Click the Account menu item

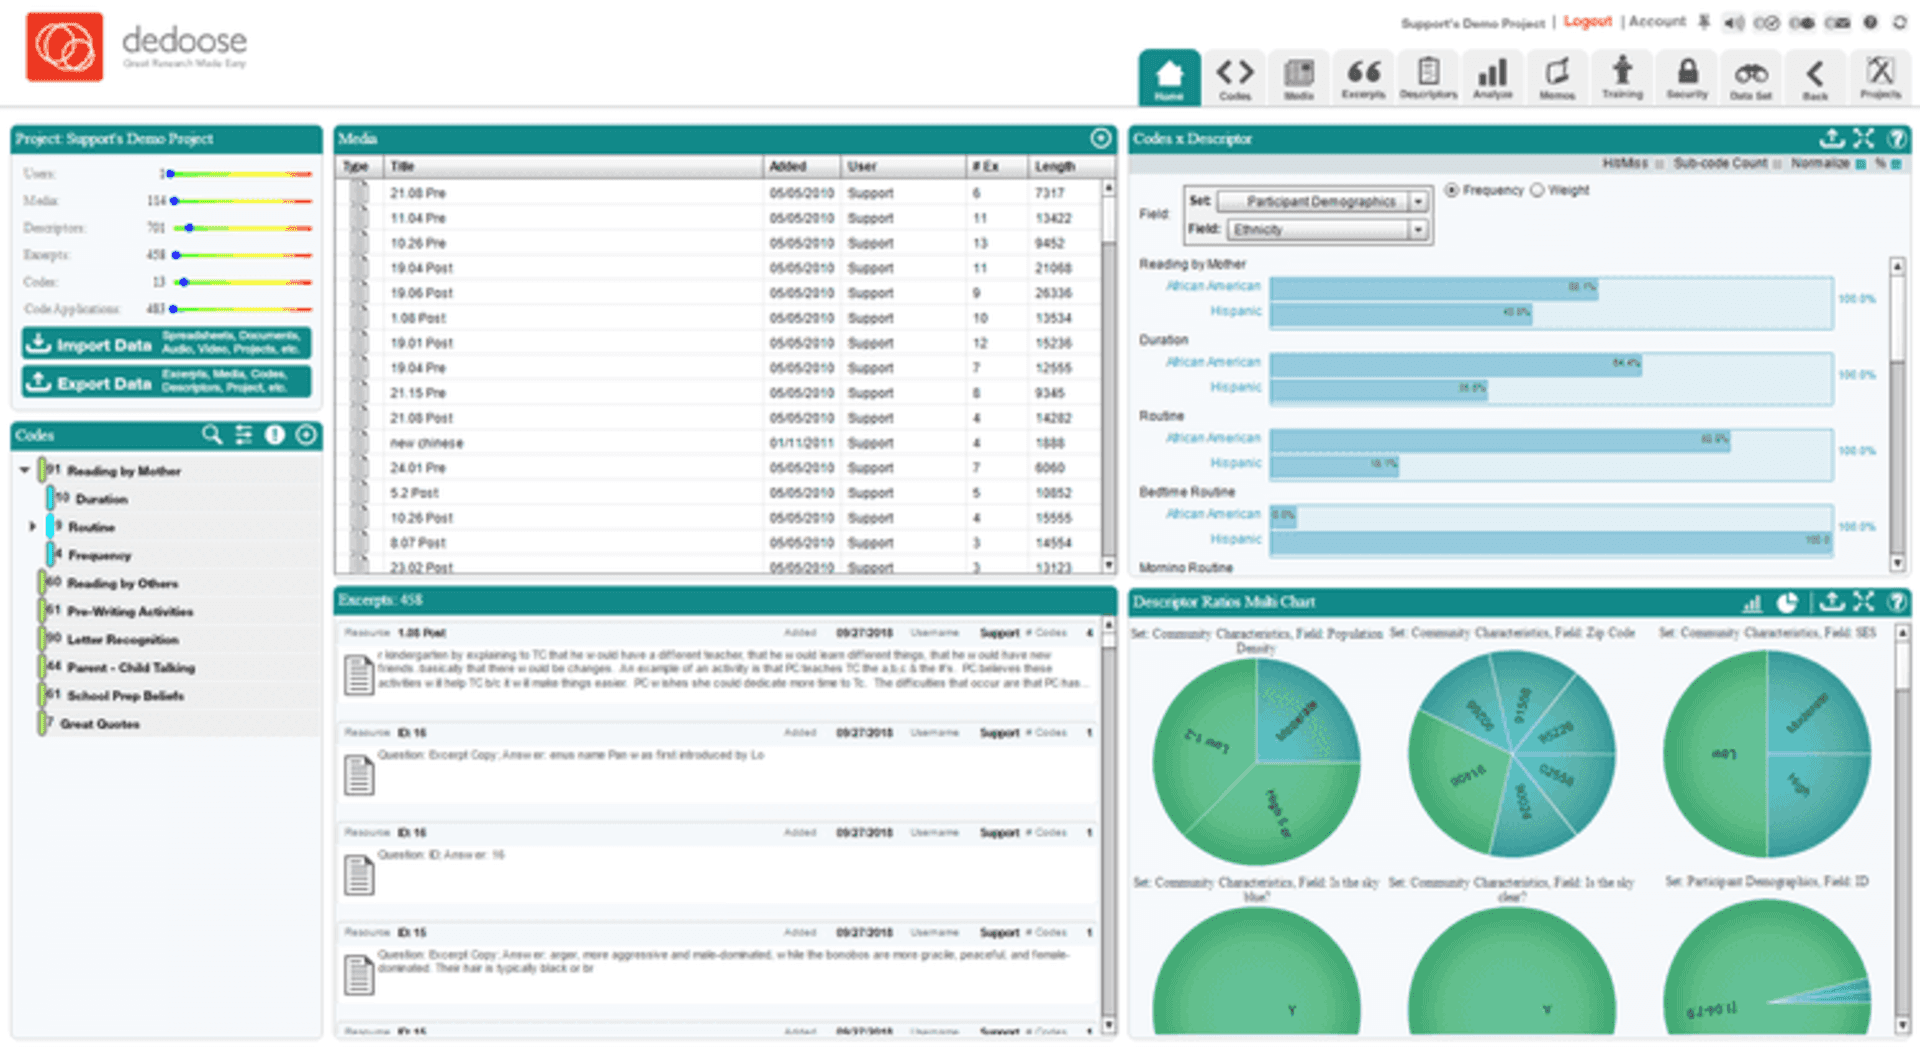coord(1657,21)
